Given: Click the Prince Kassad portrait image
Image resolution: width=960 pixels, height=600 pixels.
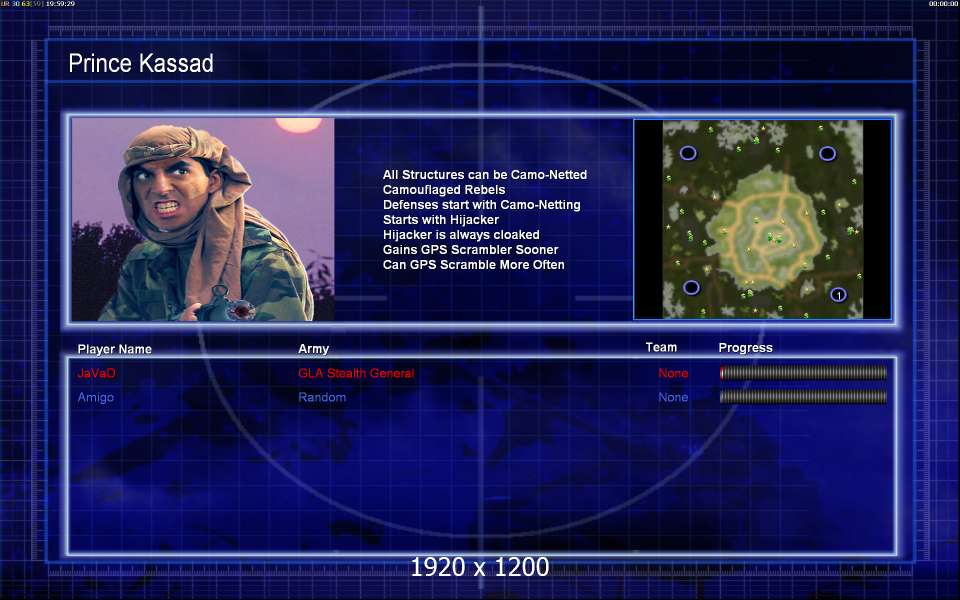Looking at the screenshot, I should 203,219.
